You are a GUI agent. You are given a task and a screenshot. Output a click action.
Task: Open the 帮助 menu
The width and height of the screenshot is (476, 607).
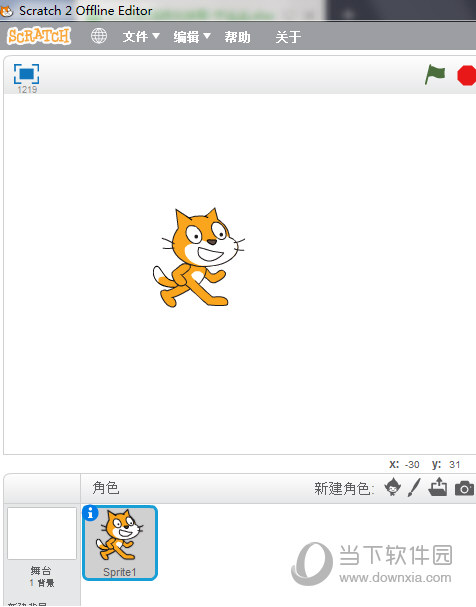click(237, 37)
